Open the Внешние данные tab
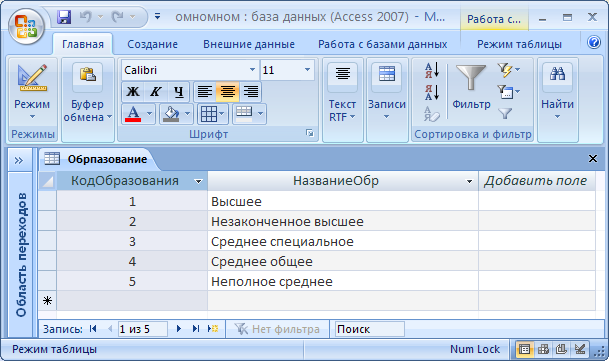The image size is (609, 361). (249, 44)
